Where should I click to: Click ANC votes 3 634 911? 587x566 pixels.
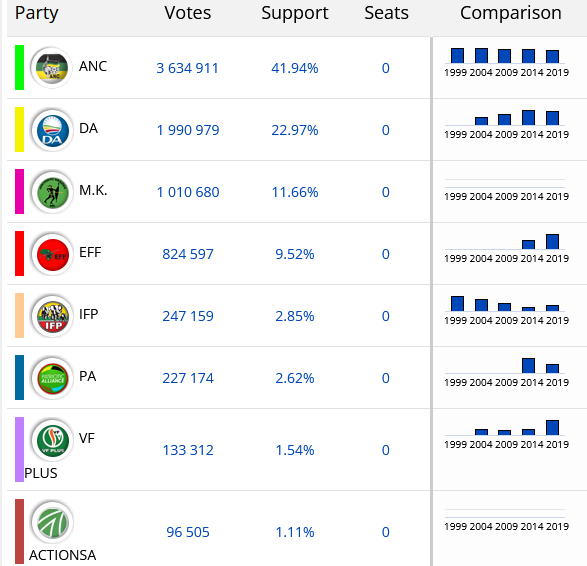click(187, 68)
